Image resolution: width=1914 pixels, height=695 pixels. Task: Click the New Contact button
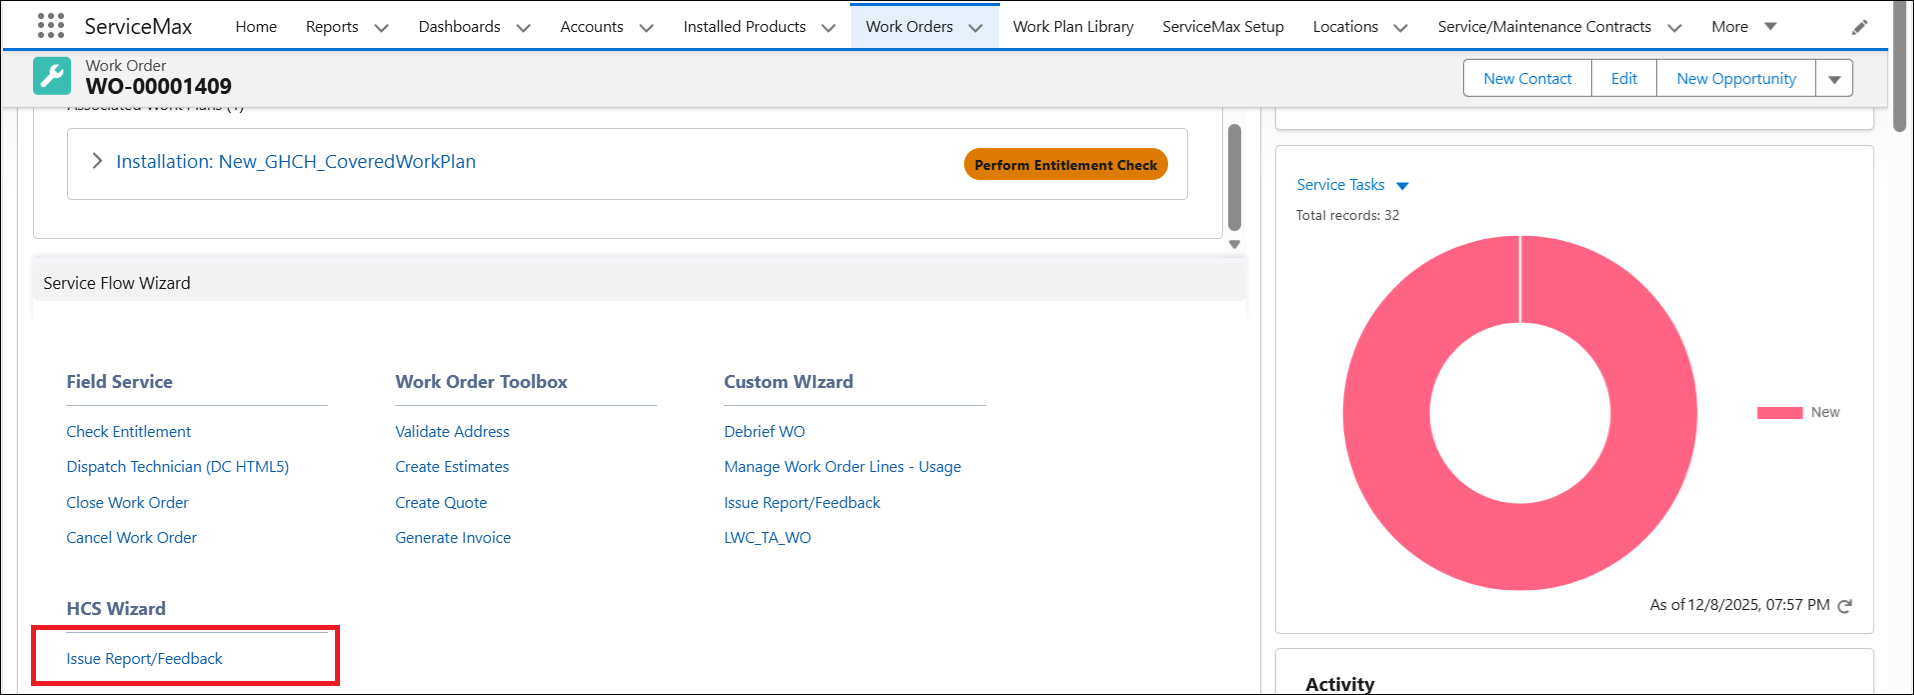coord(1527,79)
